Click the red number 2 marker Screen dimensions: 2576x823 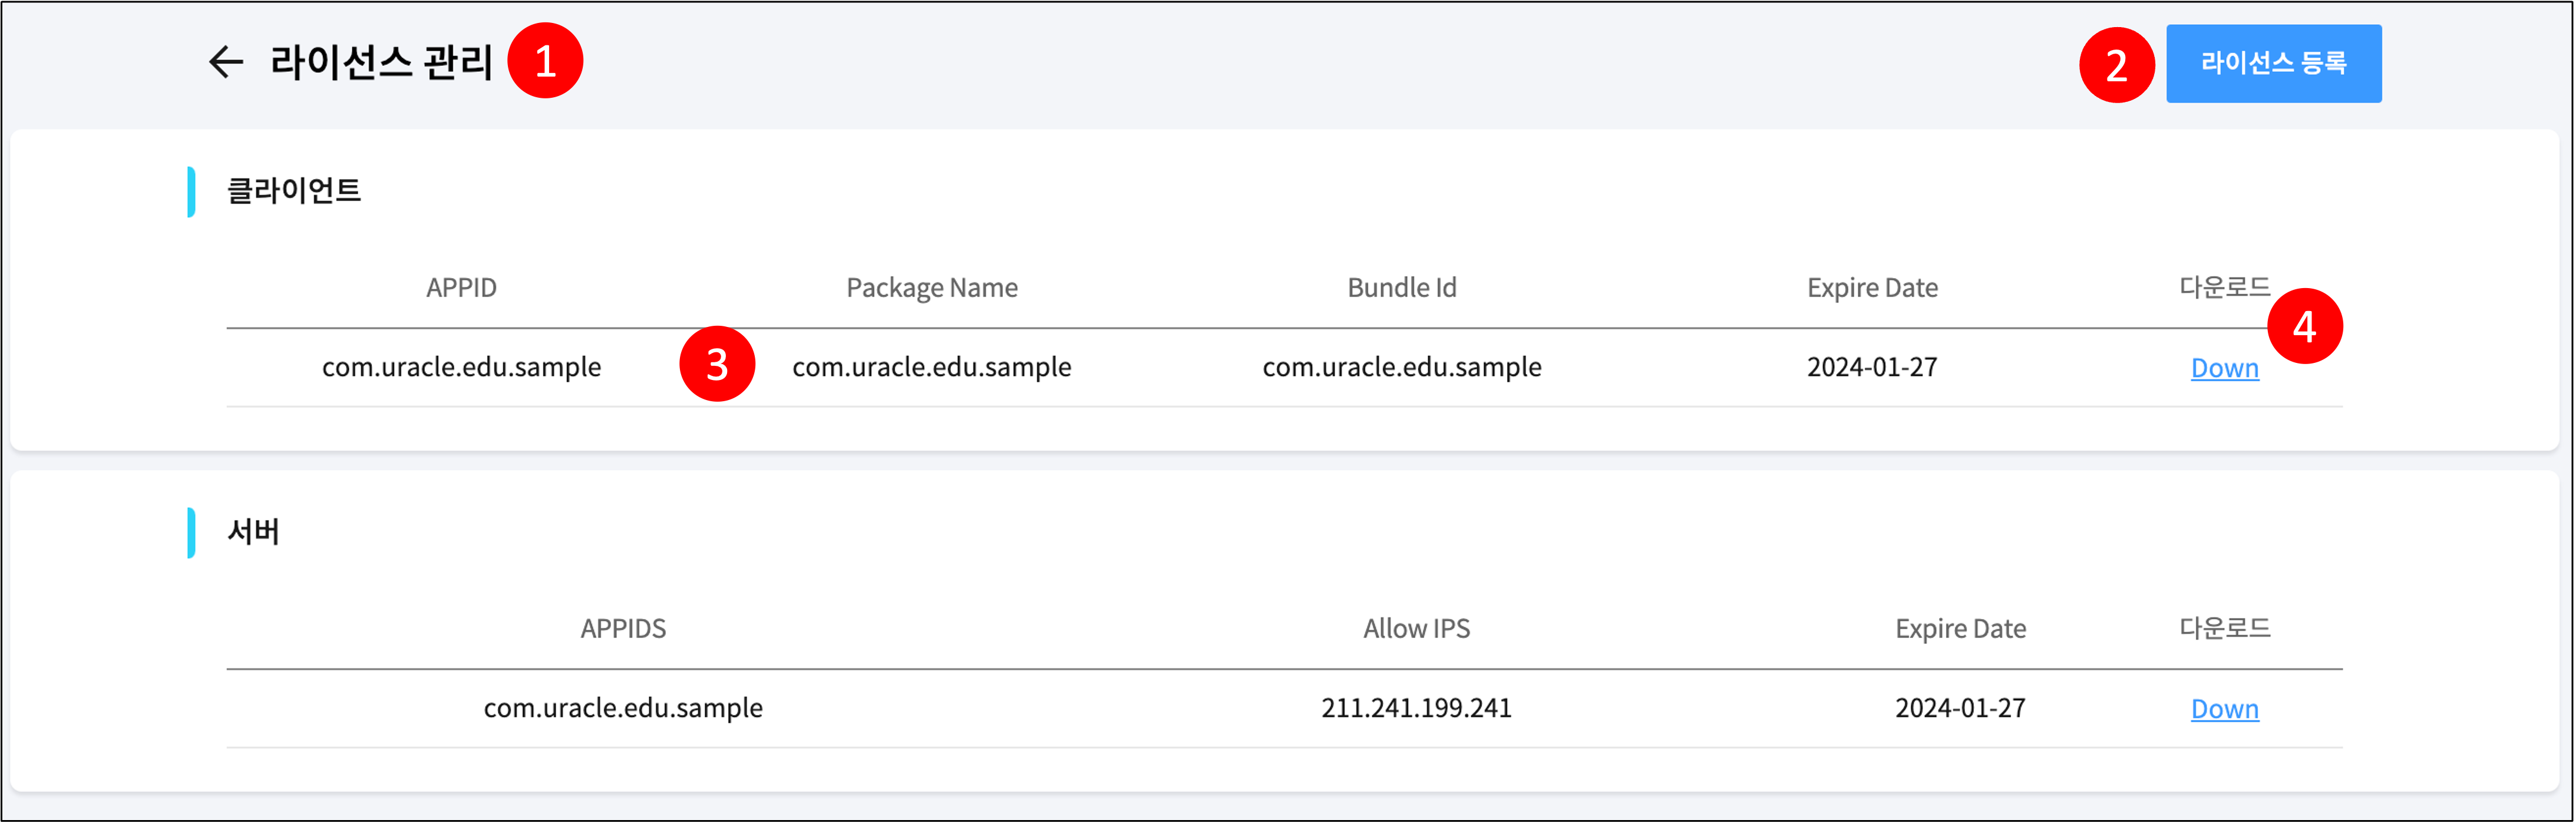(2116, 65)
